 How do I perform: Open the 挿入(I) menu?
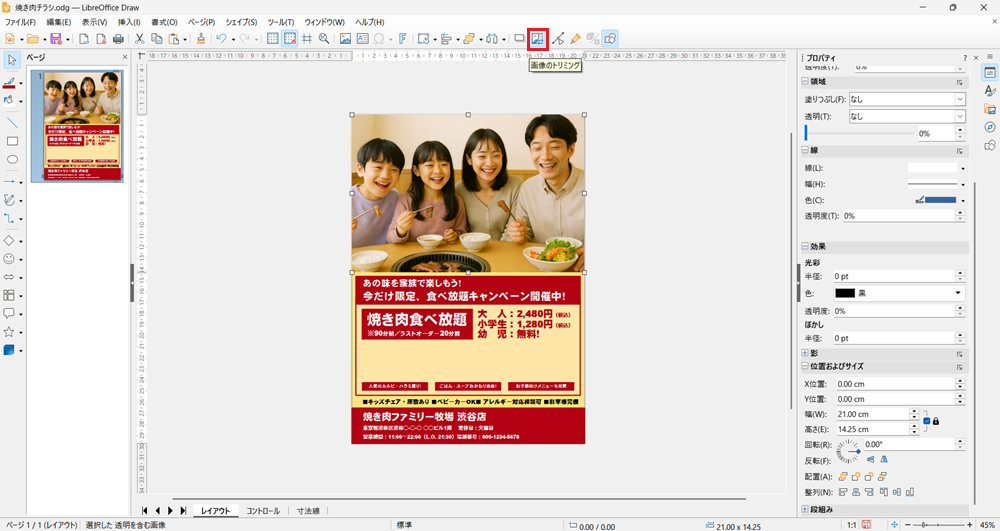(129, 22)
